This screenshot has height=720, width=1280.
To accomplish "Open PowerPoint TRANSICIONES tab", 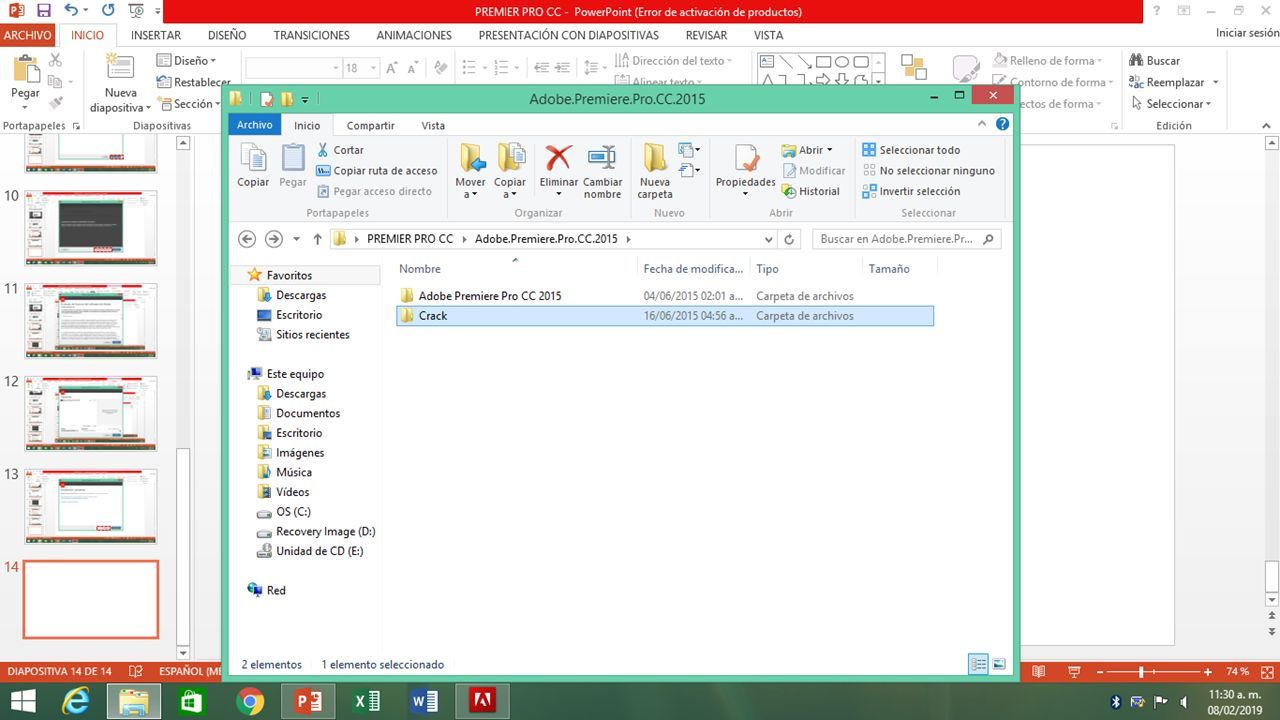I will point(312,35).
